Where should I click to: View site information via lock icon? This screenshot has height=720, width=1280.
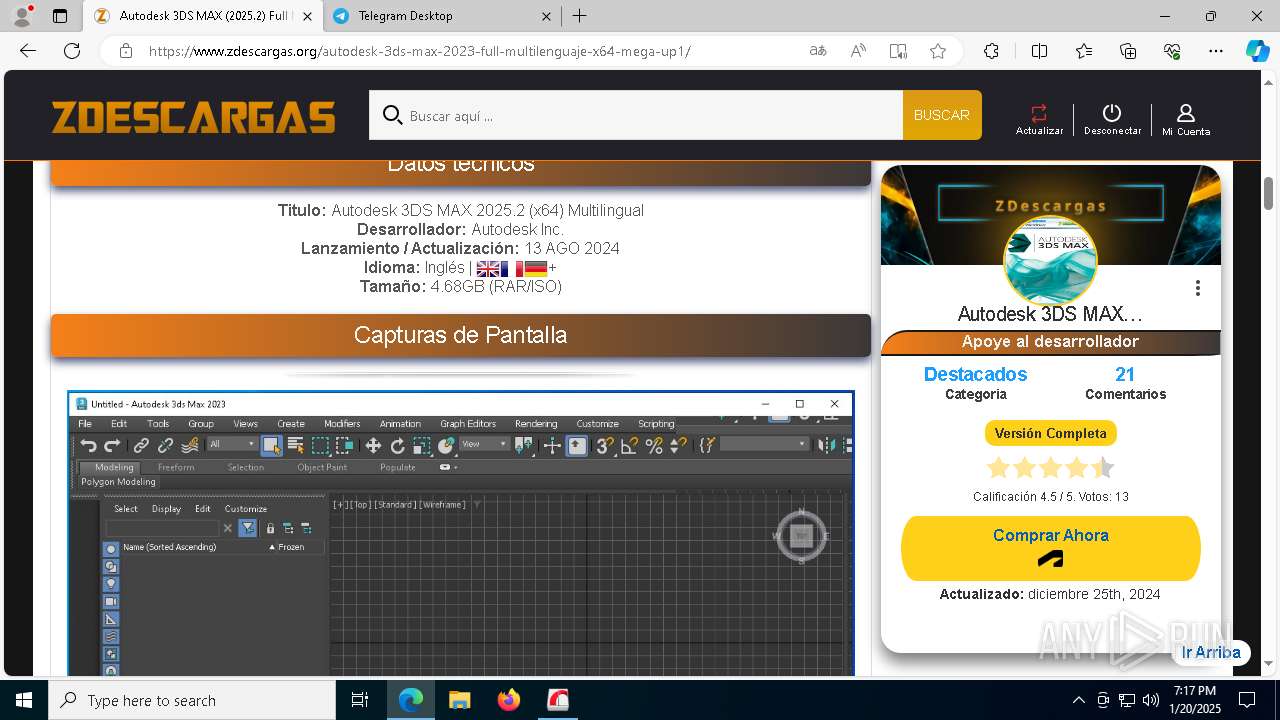click(x=125, y=51)
